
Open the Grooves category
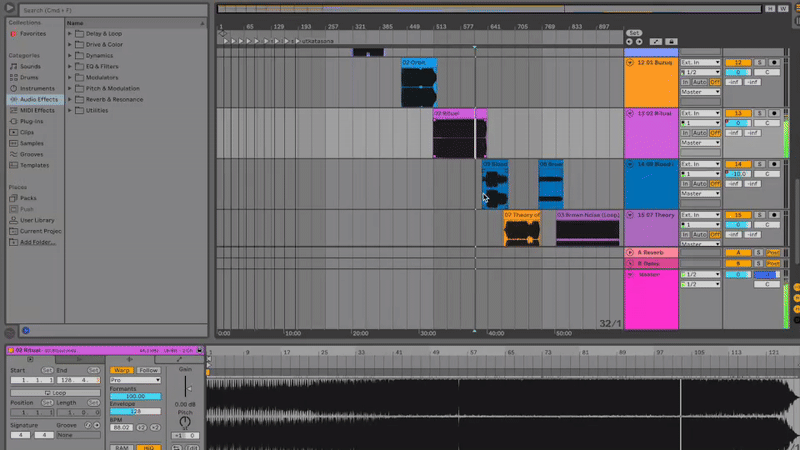click(x=32, y=154)
